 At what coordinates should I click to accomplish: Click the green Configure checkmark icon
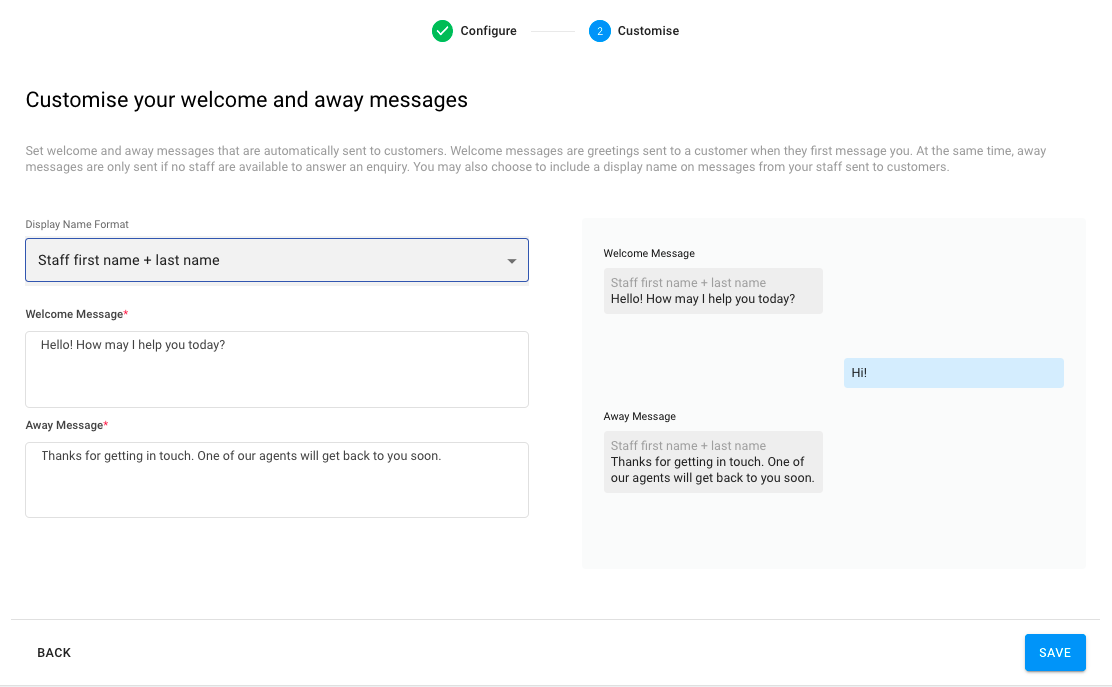coord(442,31)
